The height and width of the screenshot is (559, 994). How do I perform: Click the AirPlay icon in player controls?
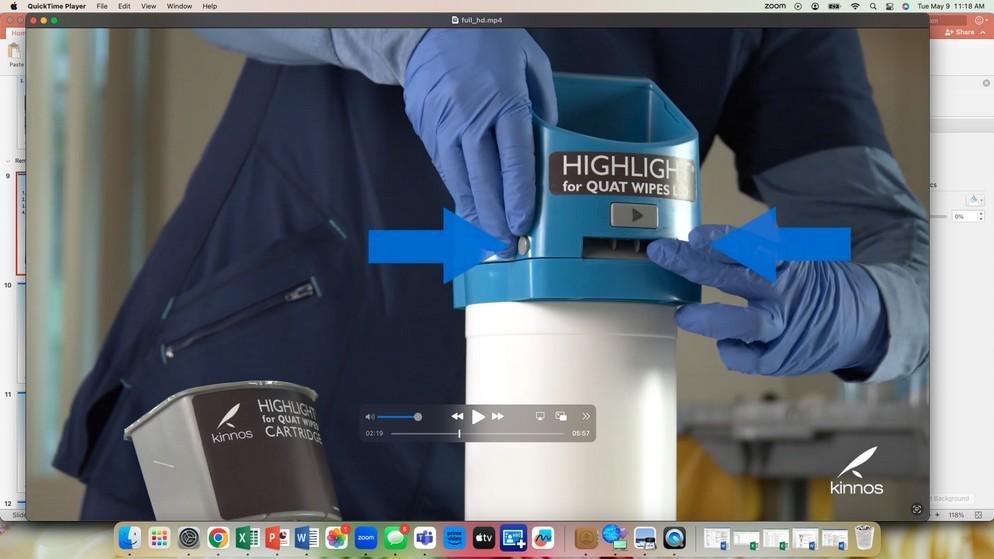[x=540, y=416]
